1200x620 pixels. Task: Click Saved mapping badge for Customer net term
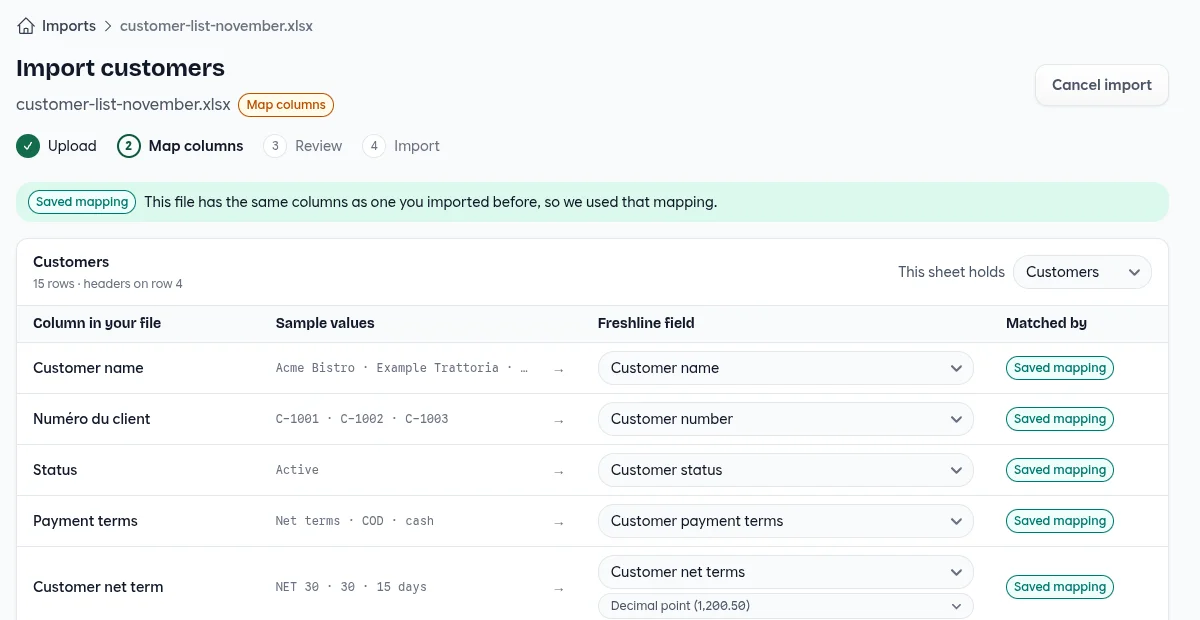coord(1060,587)
